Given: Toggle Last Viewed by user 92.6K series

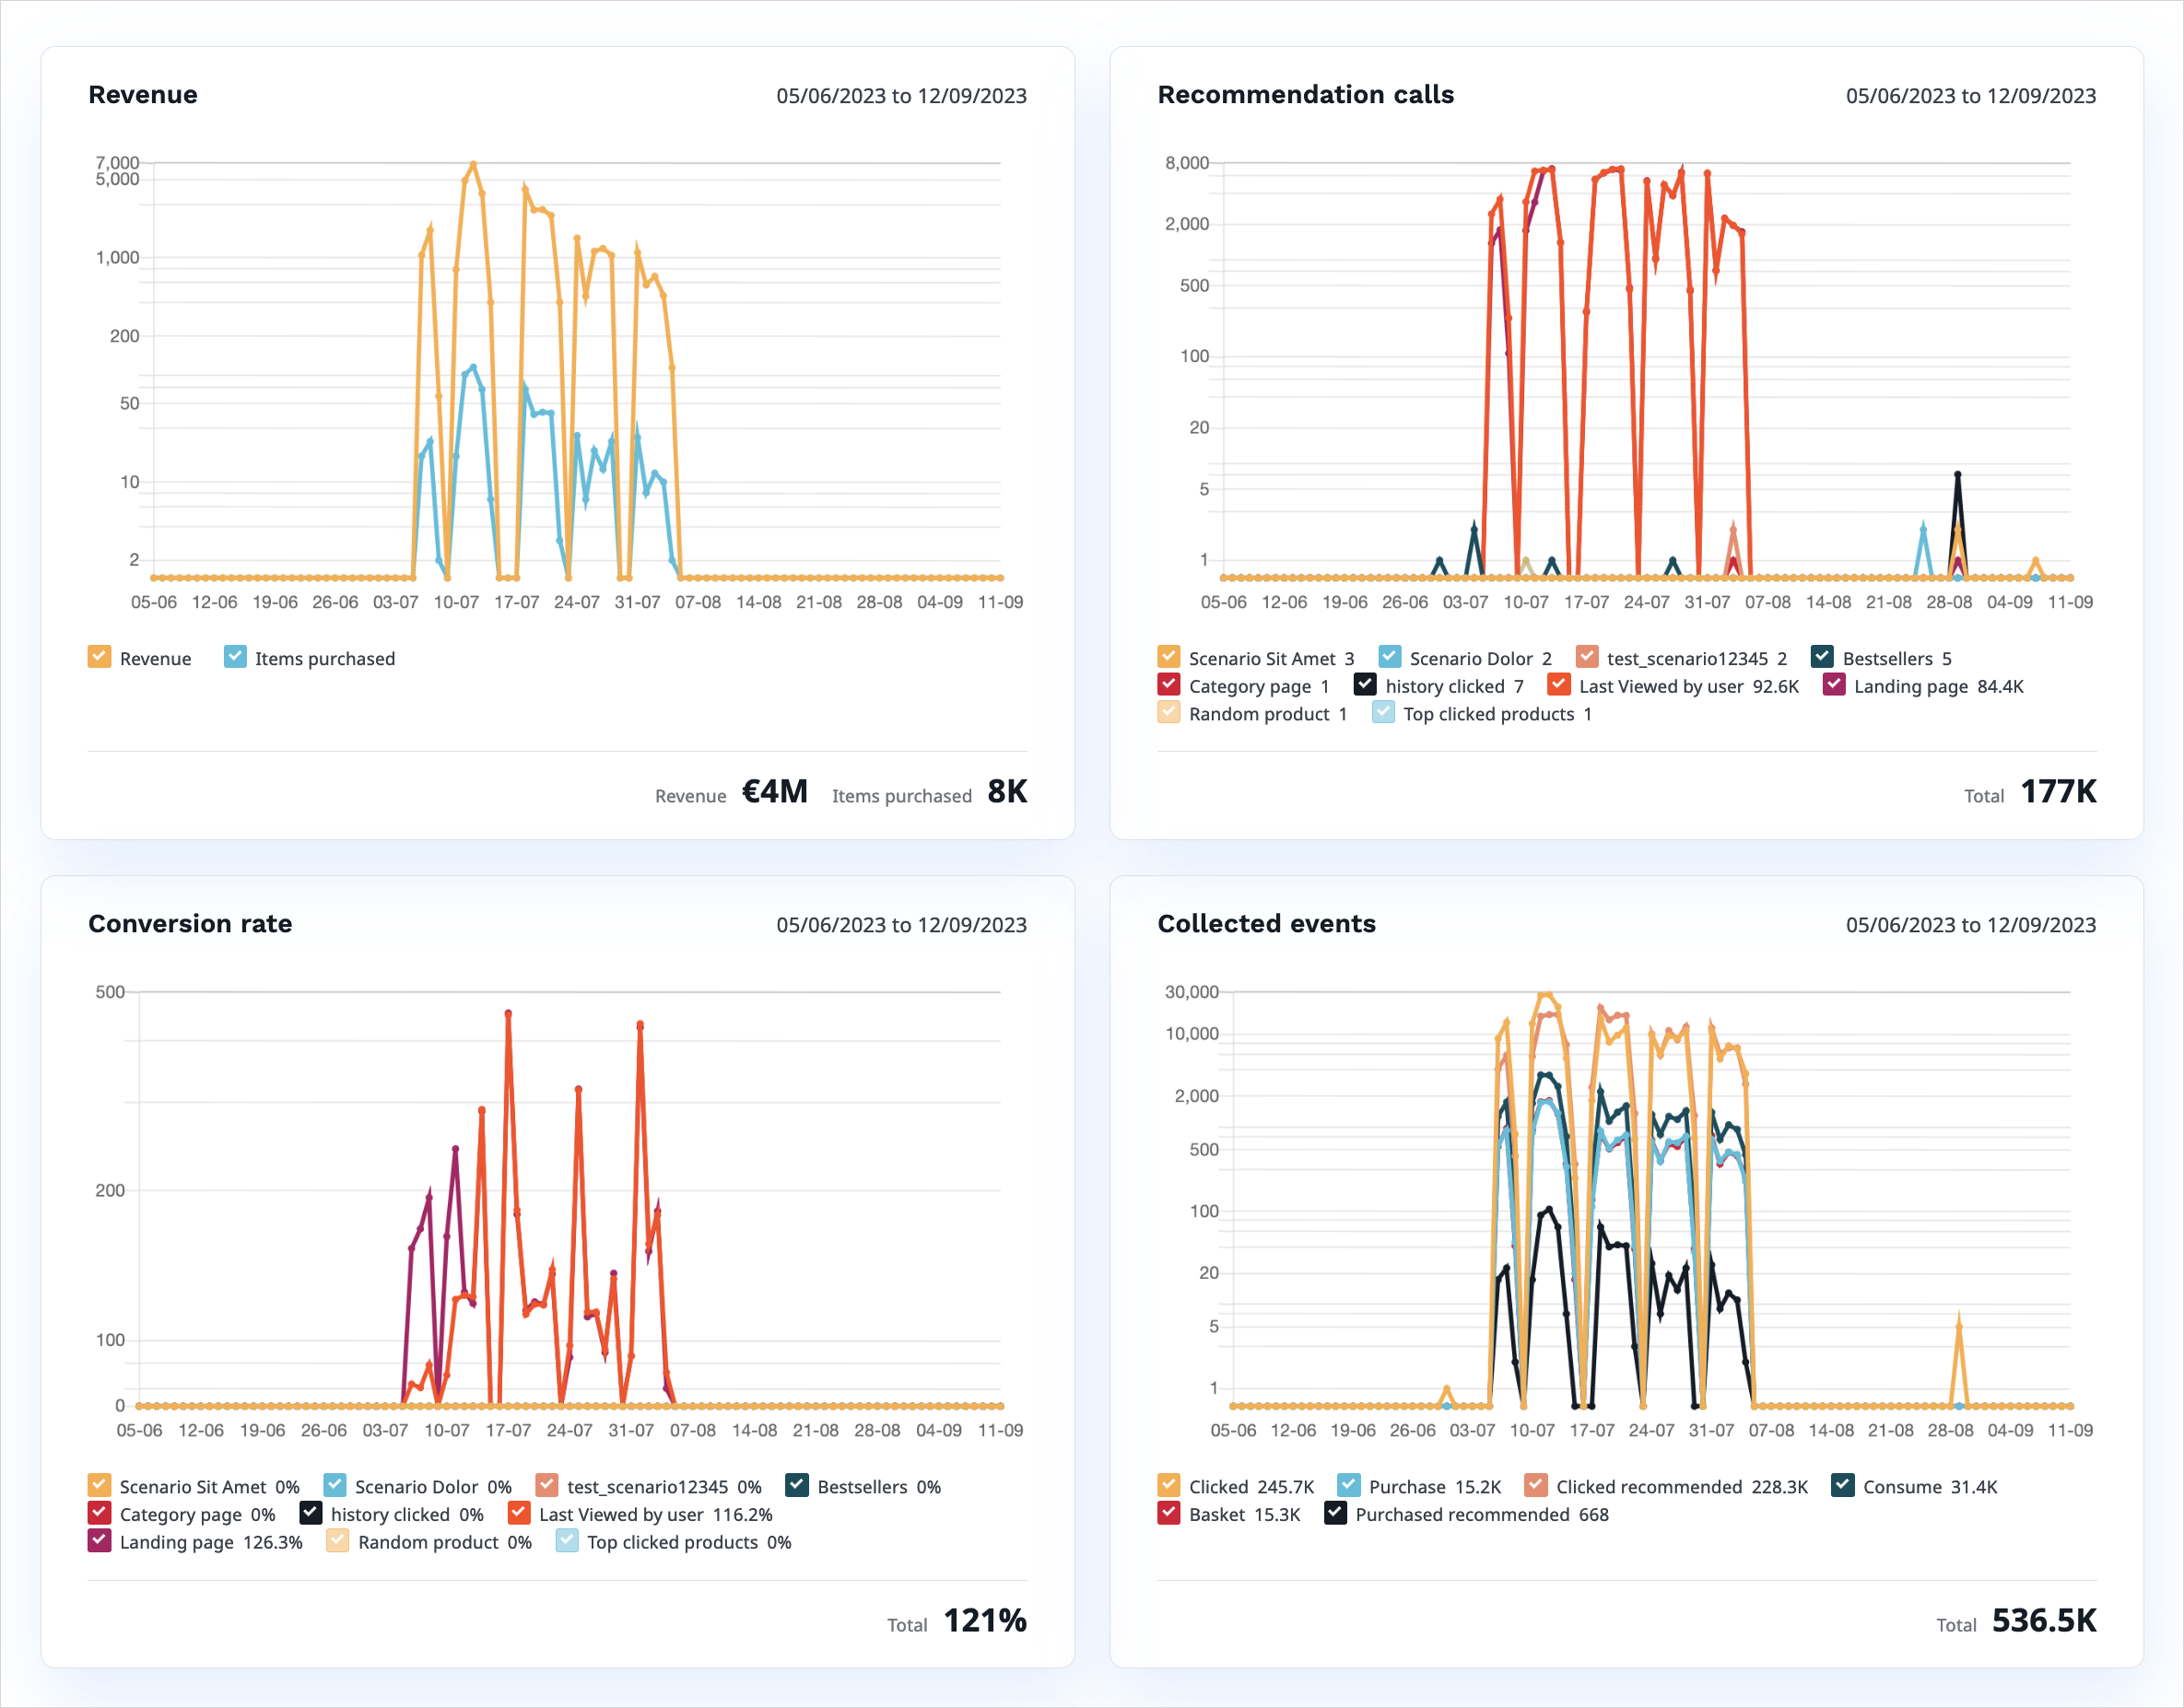Looking at the screenshot, I should 1558,685.
